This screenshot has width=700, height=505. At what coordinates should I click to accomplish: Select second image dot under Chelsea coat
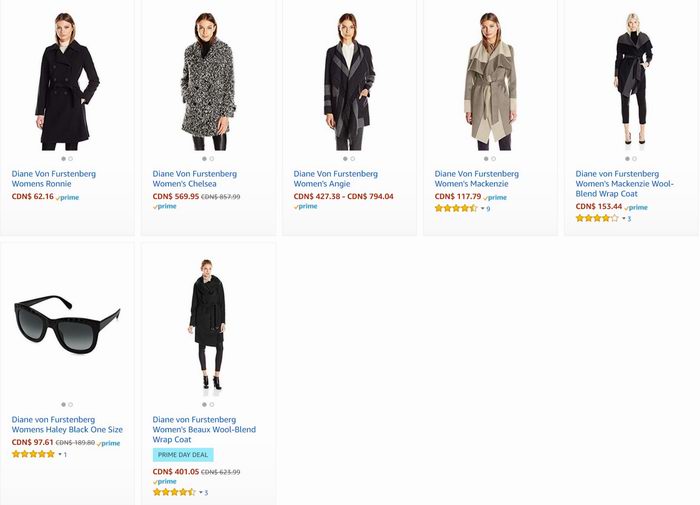[212, 159]
